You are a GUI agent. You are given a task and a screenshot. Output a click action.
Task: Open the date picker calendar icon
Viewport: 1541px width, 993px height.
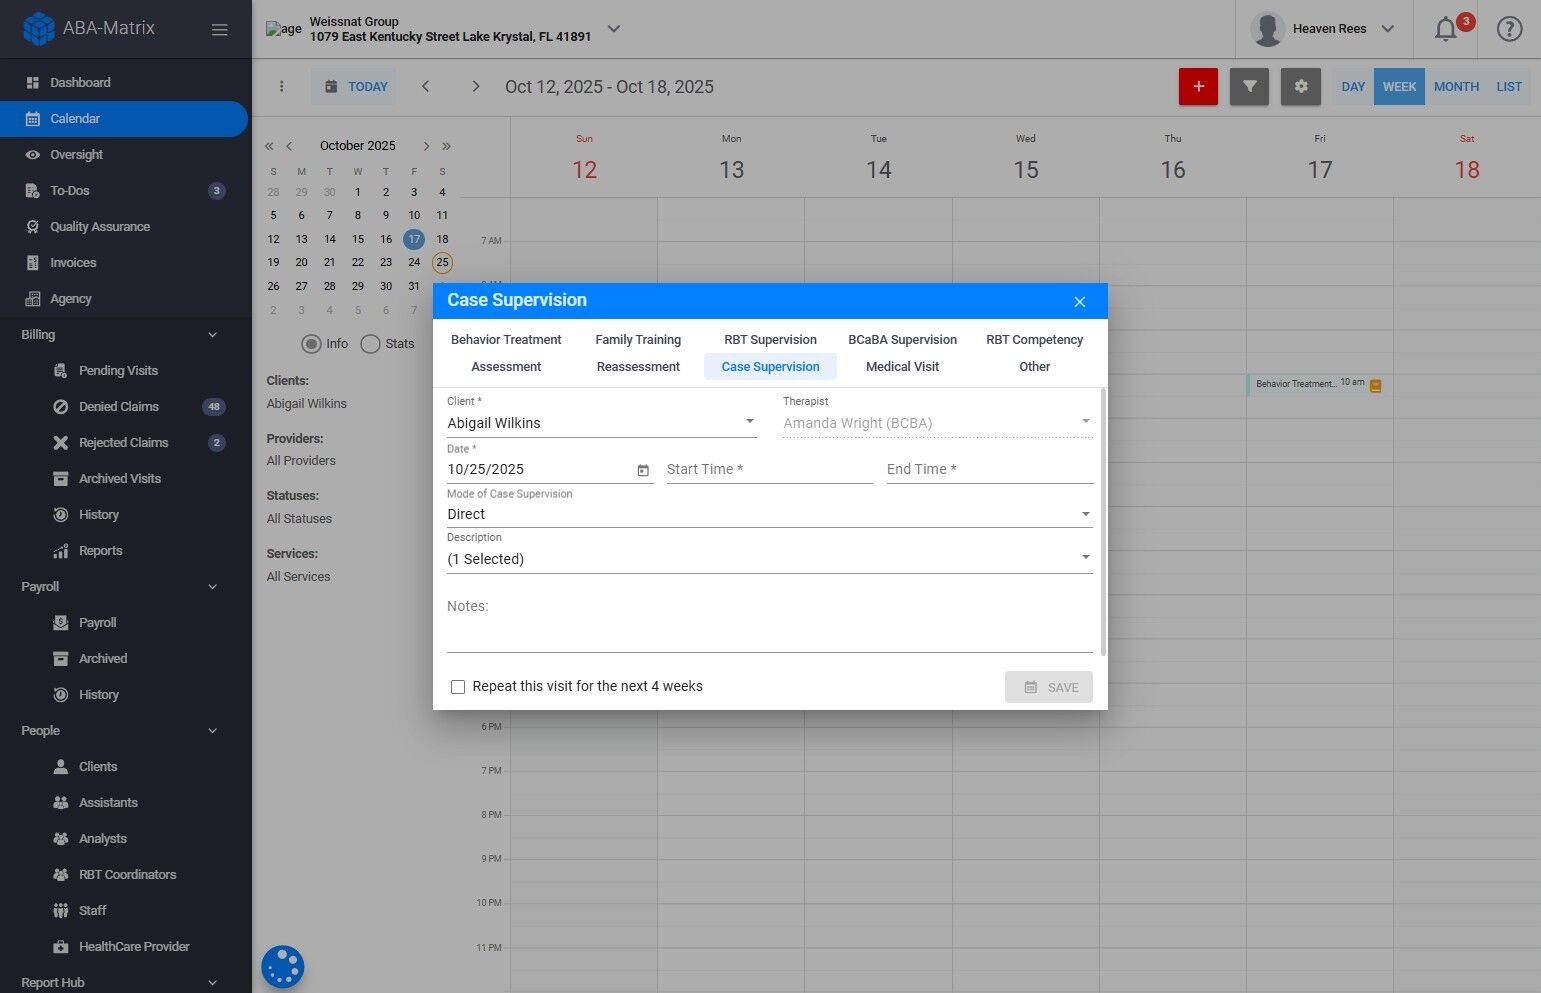point(643,470)
